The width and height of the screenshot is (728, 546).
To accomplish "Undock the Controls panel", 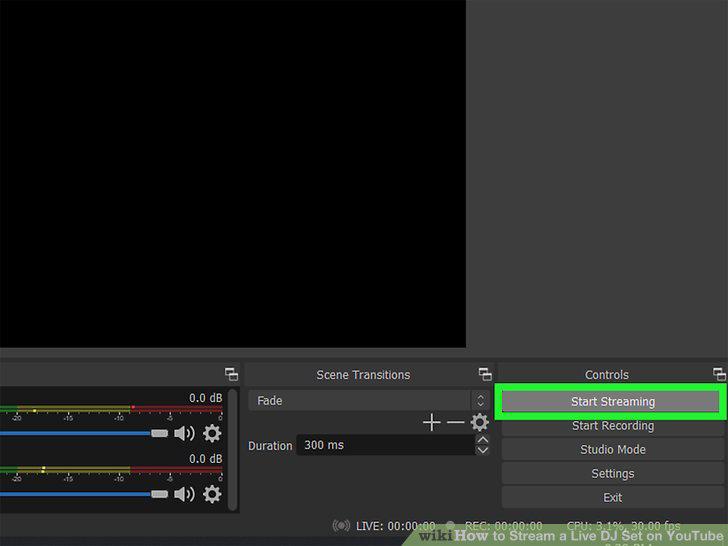I will tap(719, 374).
